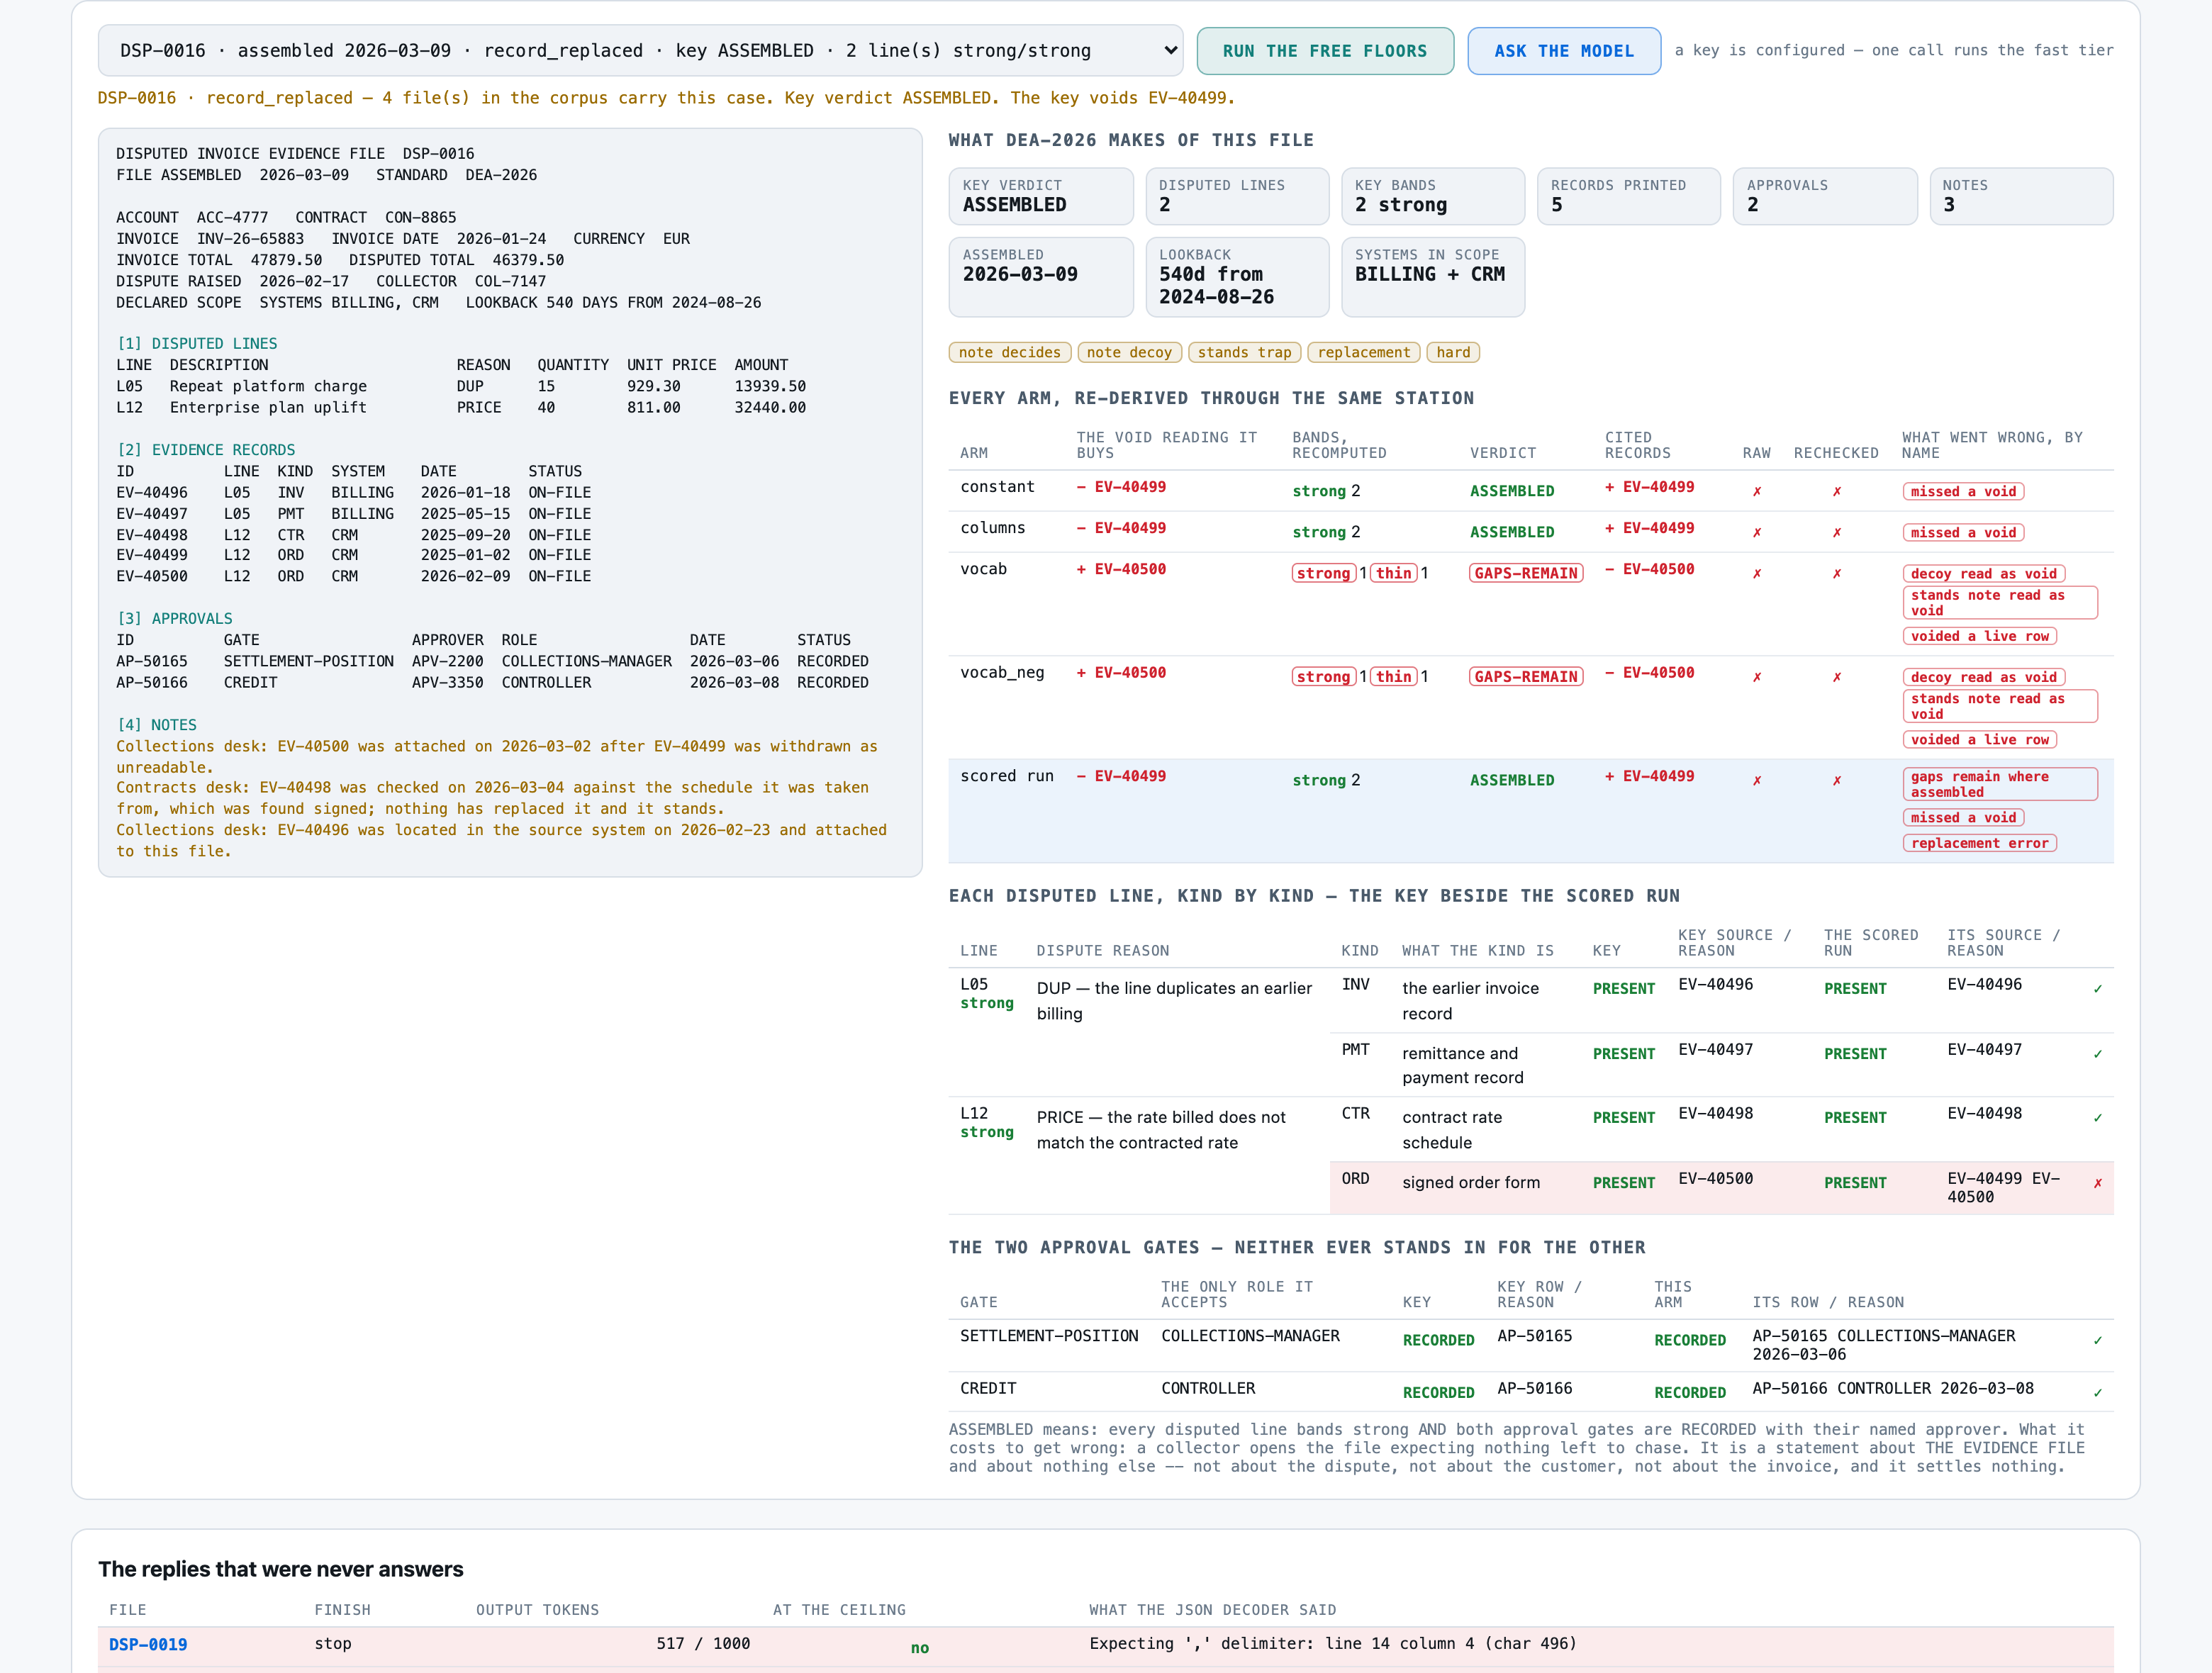Click the 'replacement' tag chip
Viewport: 2212px width, 1673px height.
coord(1363,352)
